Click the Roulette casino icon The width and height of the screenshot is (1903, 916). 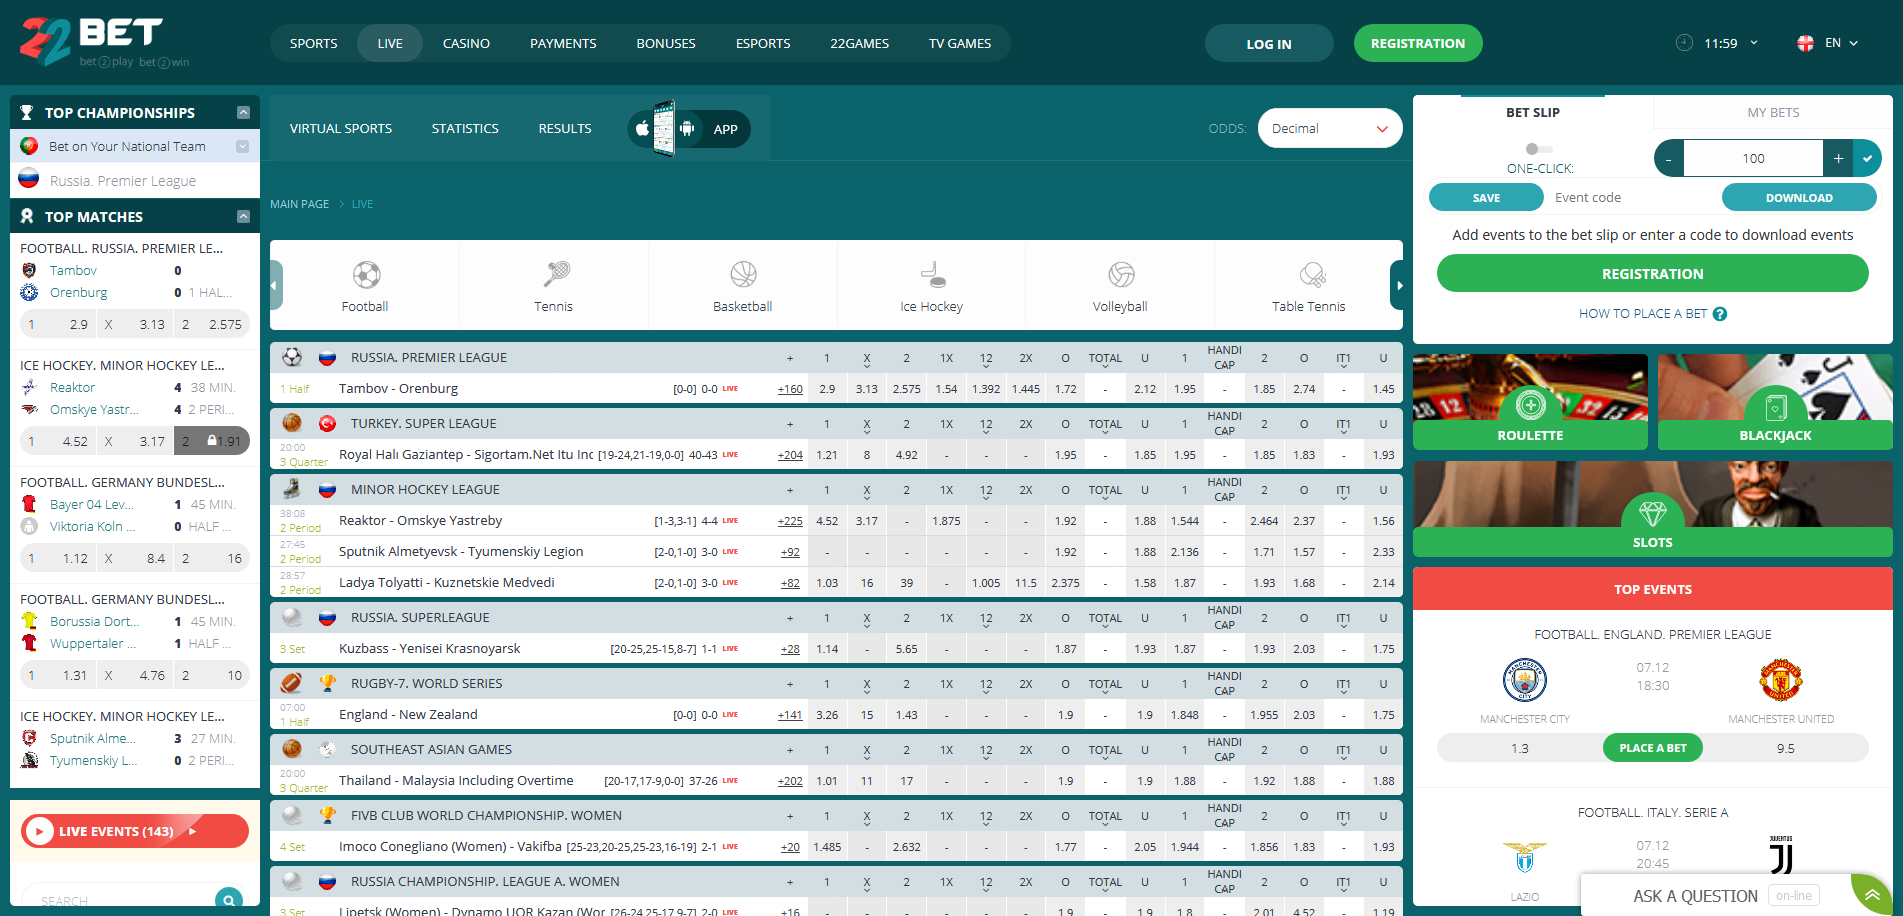1530,405
